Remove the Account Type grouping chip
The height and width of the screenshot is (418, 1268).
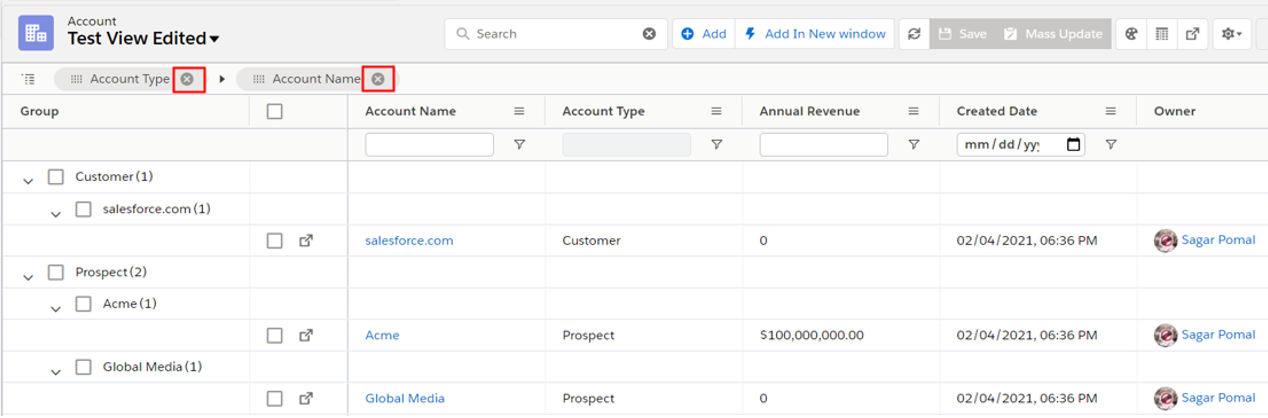(x=187, y=79)
